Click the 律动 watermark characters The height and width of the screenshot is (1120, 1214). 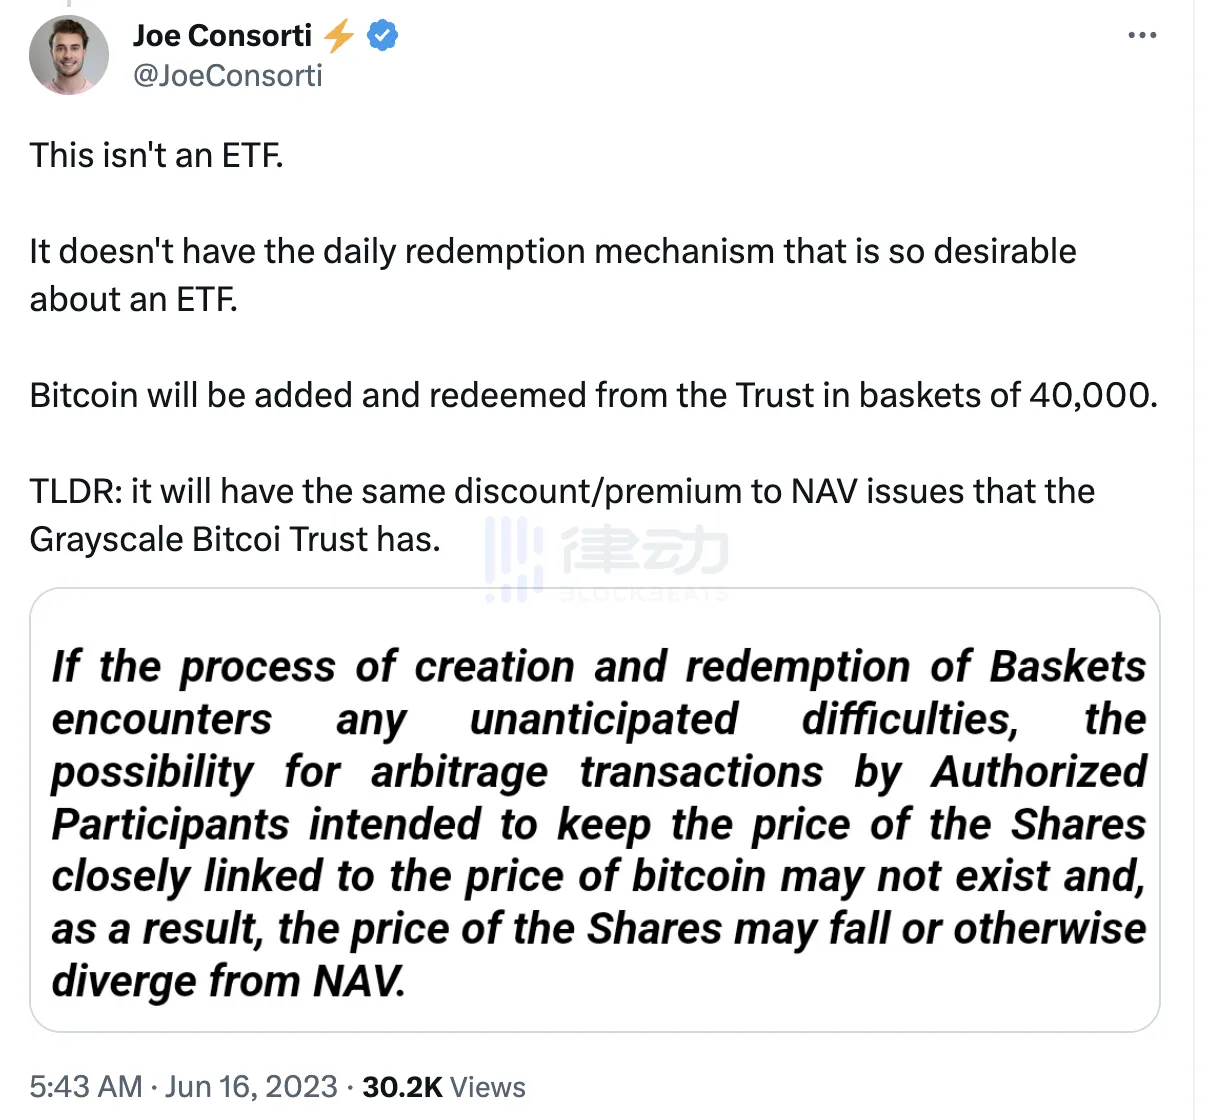[x=645, y=551]
